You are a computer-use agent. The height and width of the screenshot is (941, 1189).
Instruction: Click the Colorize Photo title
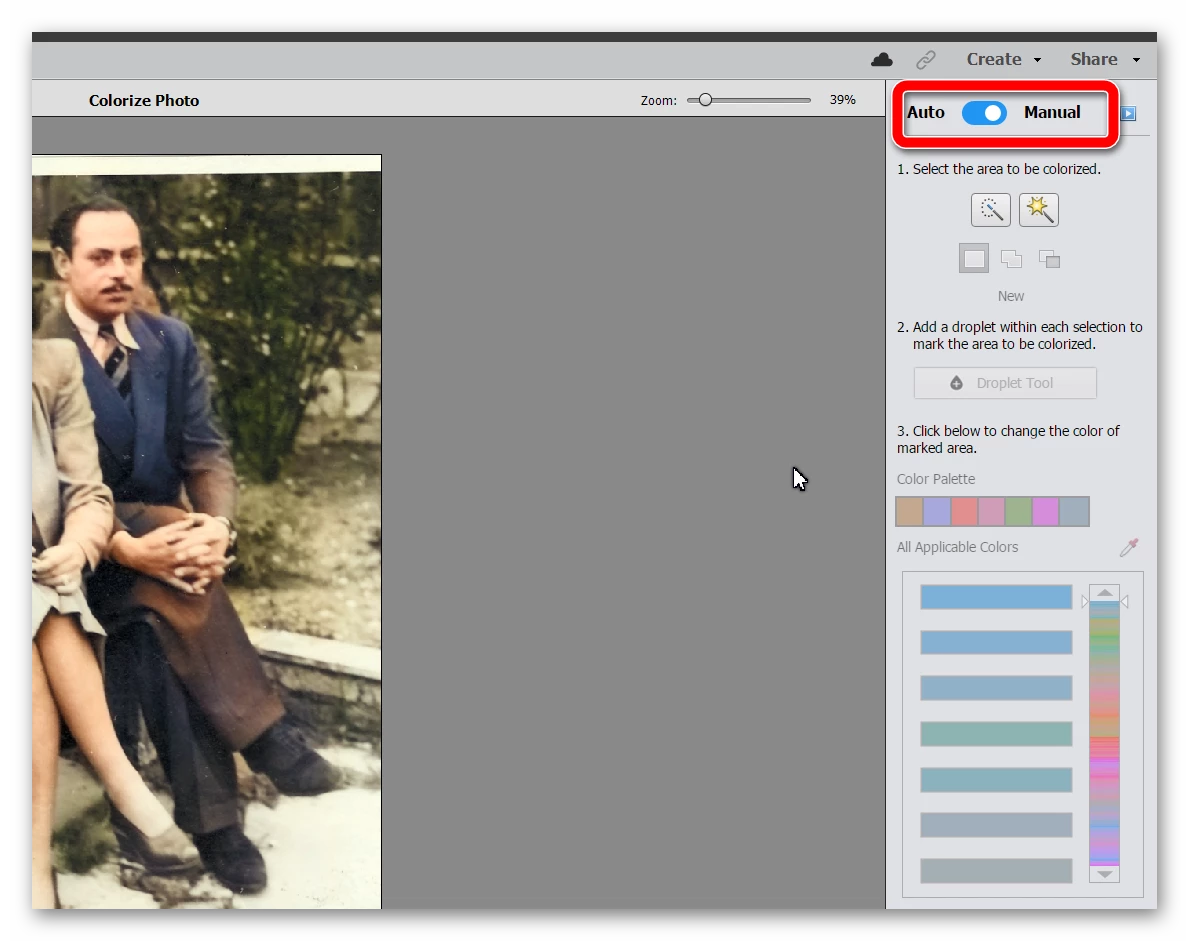144,101
